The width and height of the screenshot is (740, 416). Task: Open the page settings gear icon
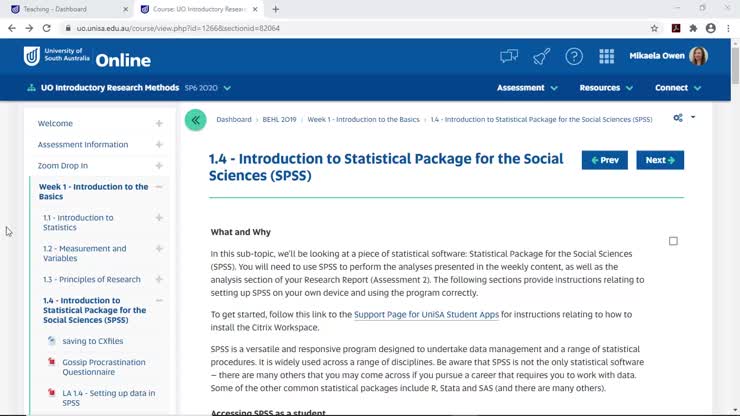678,118
